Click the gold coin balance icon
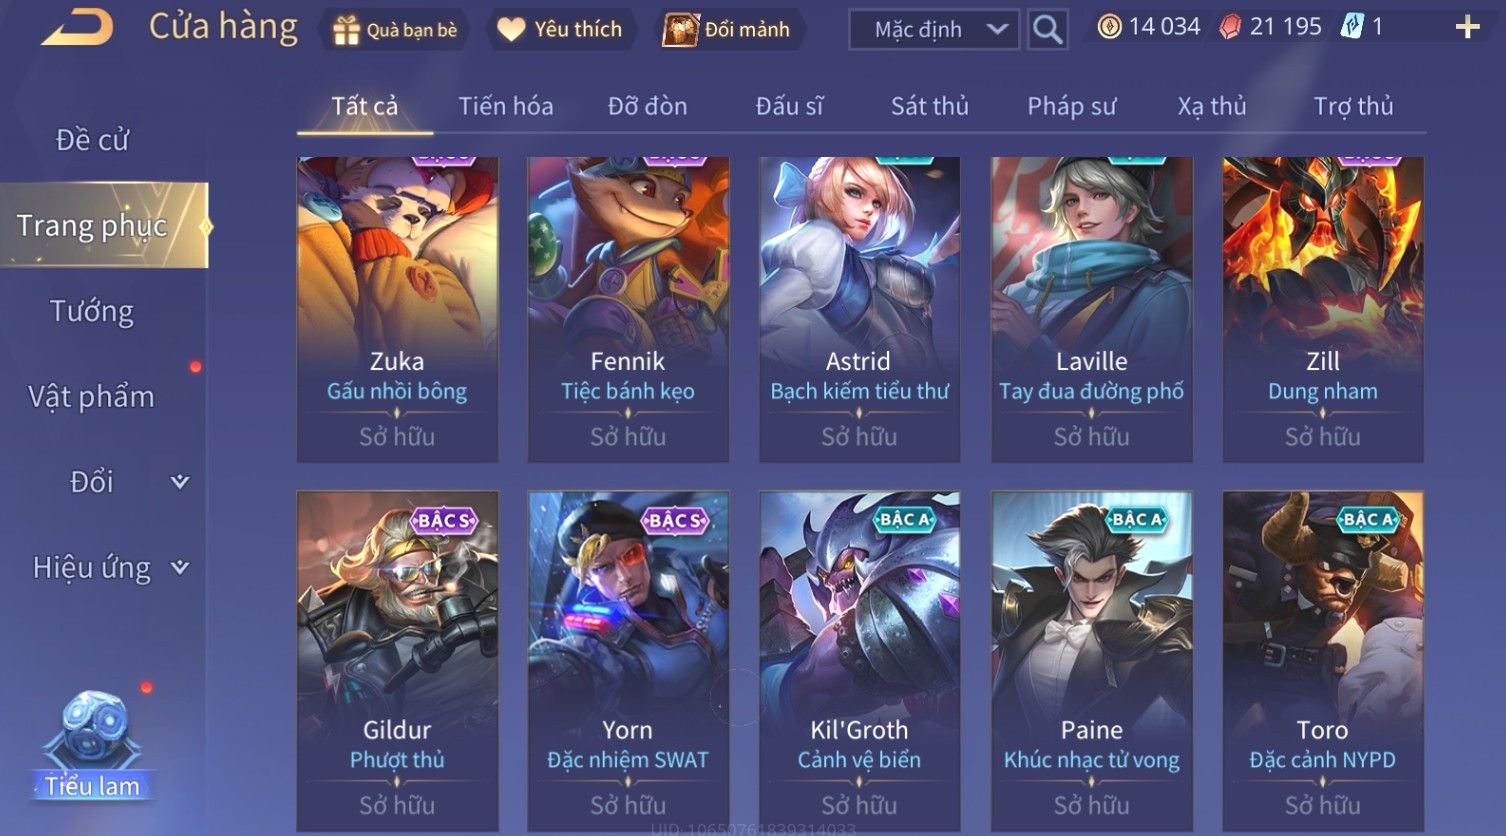 pyautogui.click(x=1109, y=27)
